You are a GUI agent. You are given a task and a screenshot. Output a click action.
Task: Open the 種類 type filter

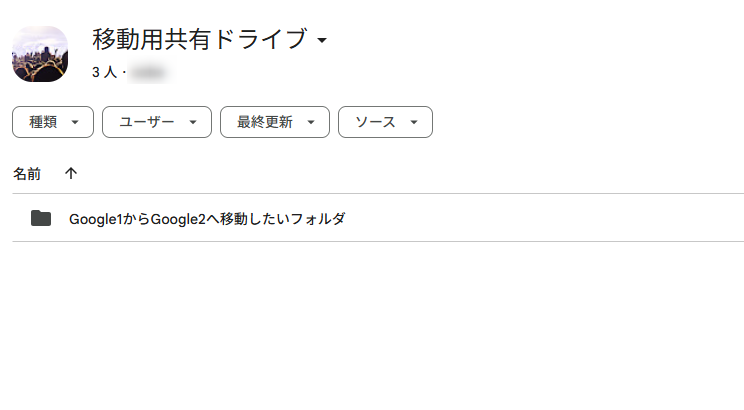click(53, 122)
